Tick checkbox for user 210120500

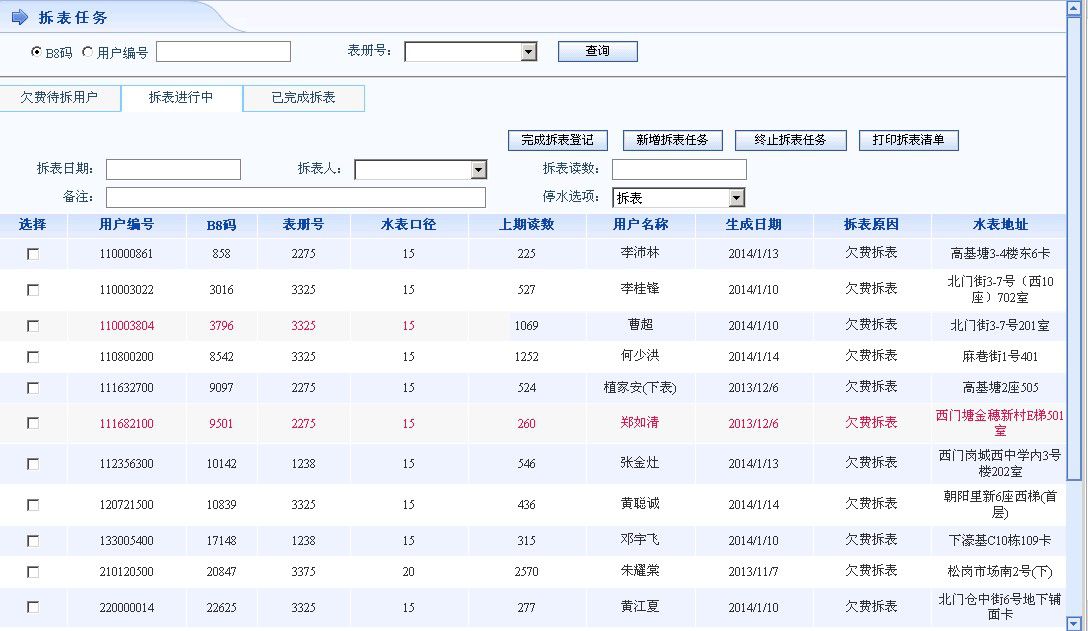click(33, 572)
